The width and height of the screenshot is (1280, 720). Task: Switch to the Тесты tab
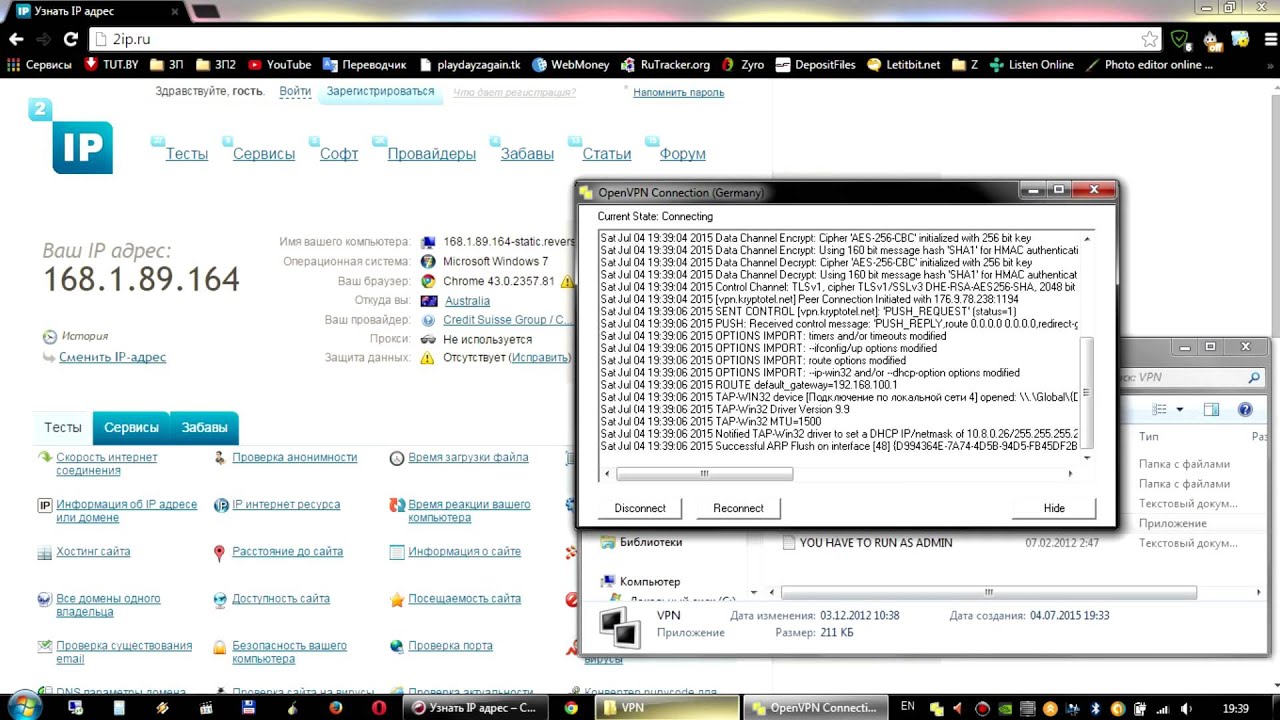[62, 427]
